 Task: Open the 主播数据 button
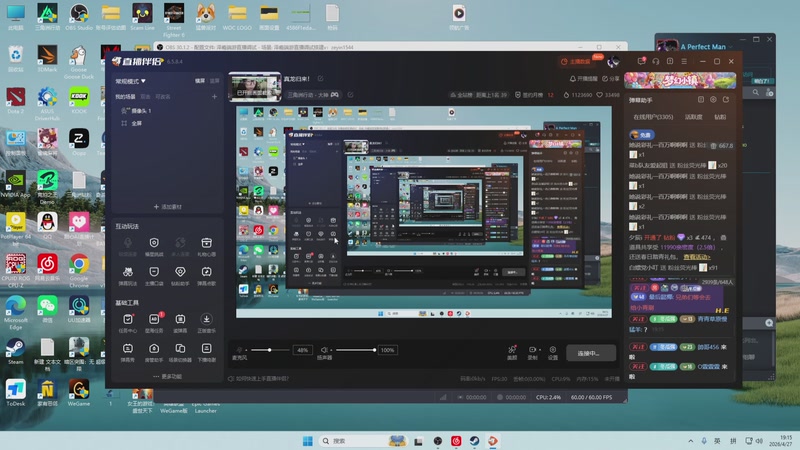[x=576, y=61]
